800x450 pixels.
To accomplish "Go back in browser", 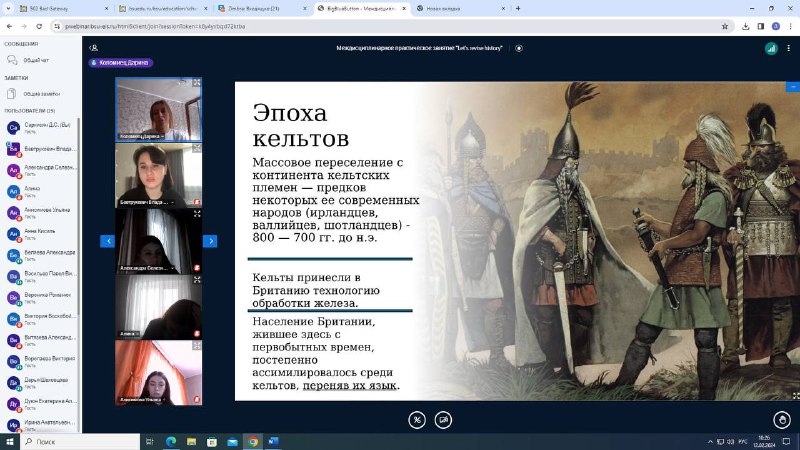I will tap(9, 26).
